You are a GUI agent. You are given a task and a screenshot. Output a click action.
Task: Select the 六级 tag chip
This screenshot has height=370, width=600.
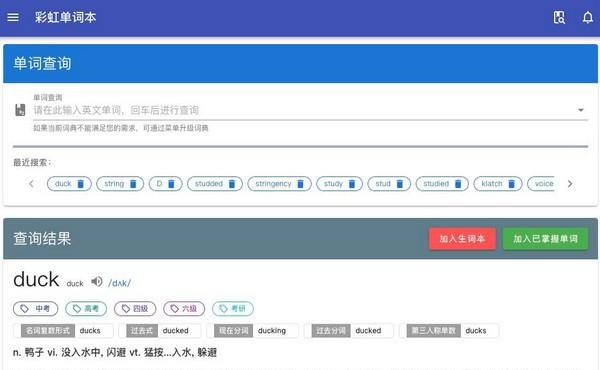184,308
